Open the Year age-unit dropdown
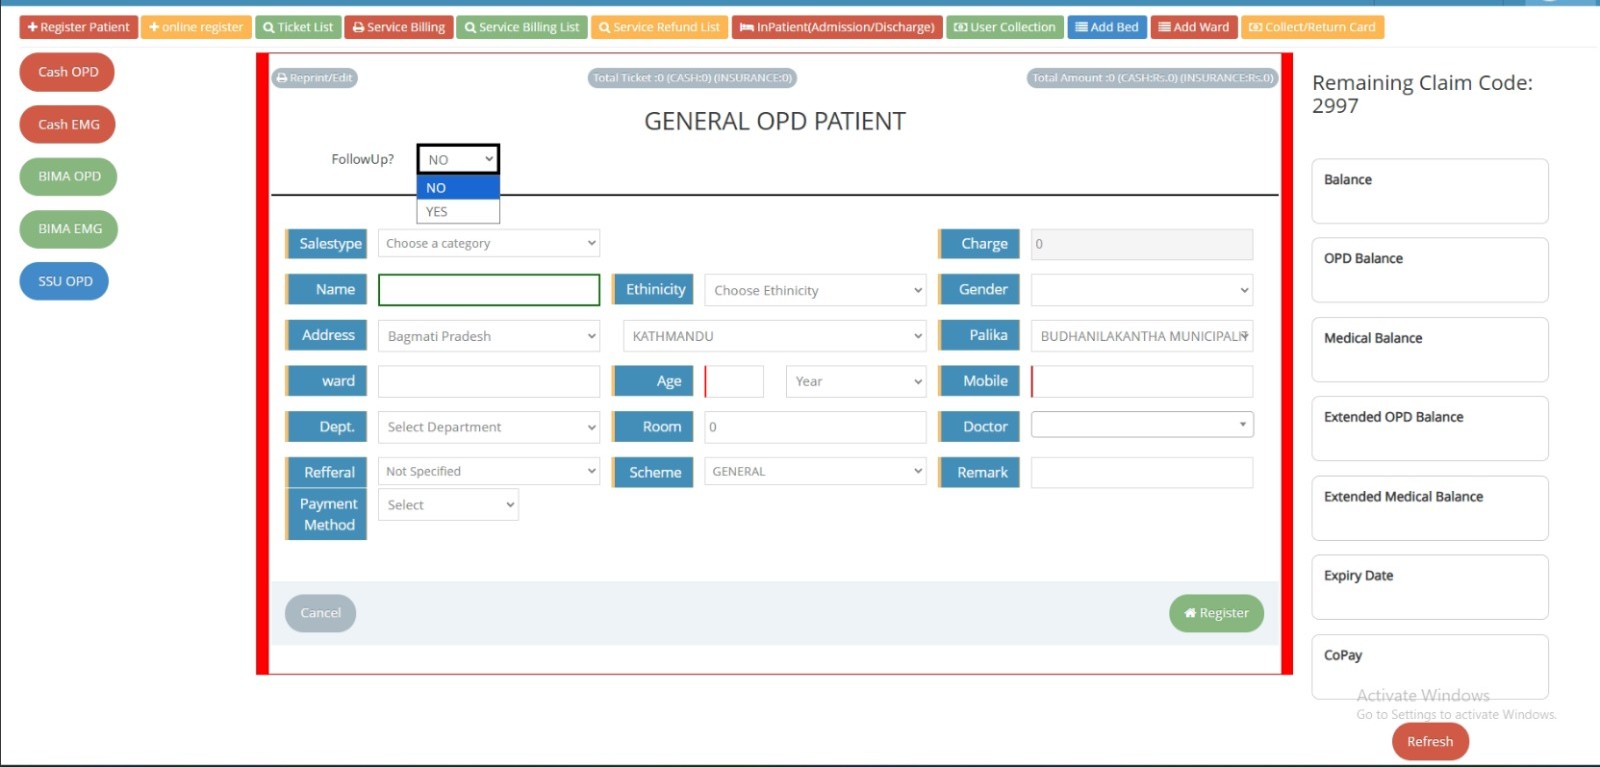Image resolution: width=1600 pixels, height=767 pixels. click(x=856, y=382)
